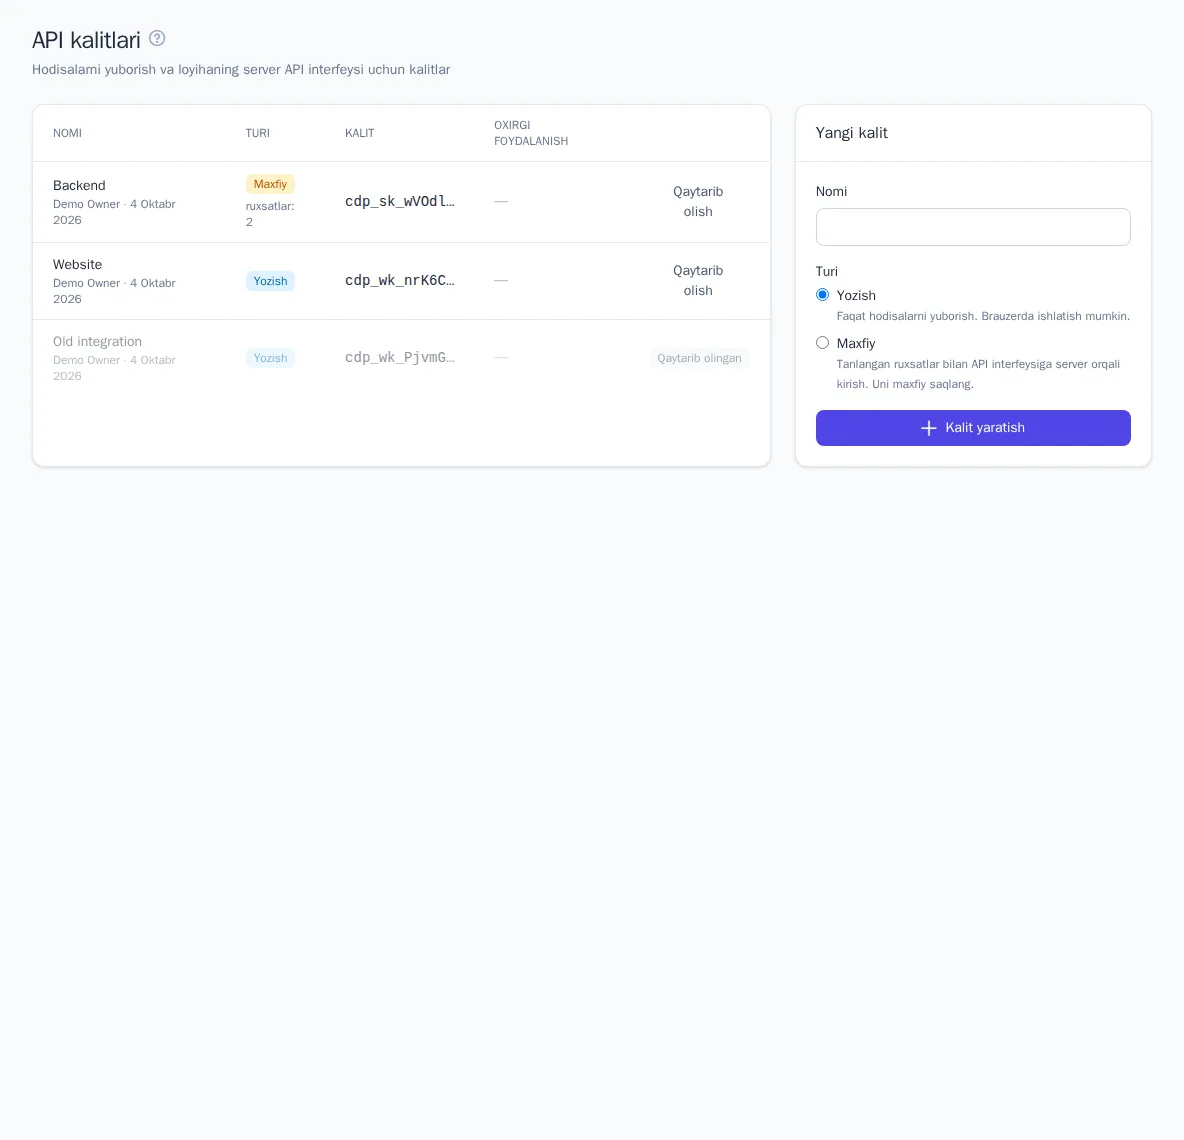Click the Backend key cdp_sk_wVOdl… value

tap(399, 202)
